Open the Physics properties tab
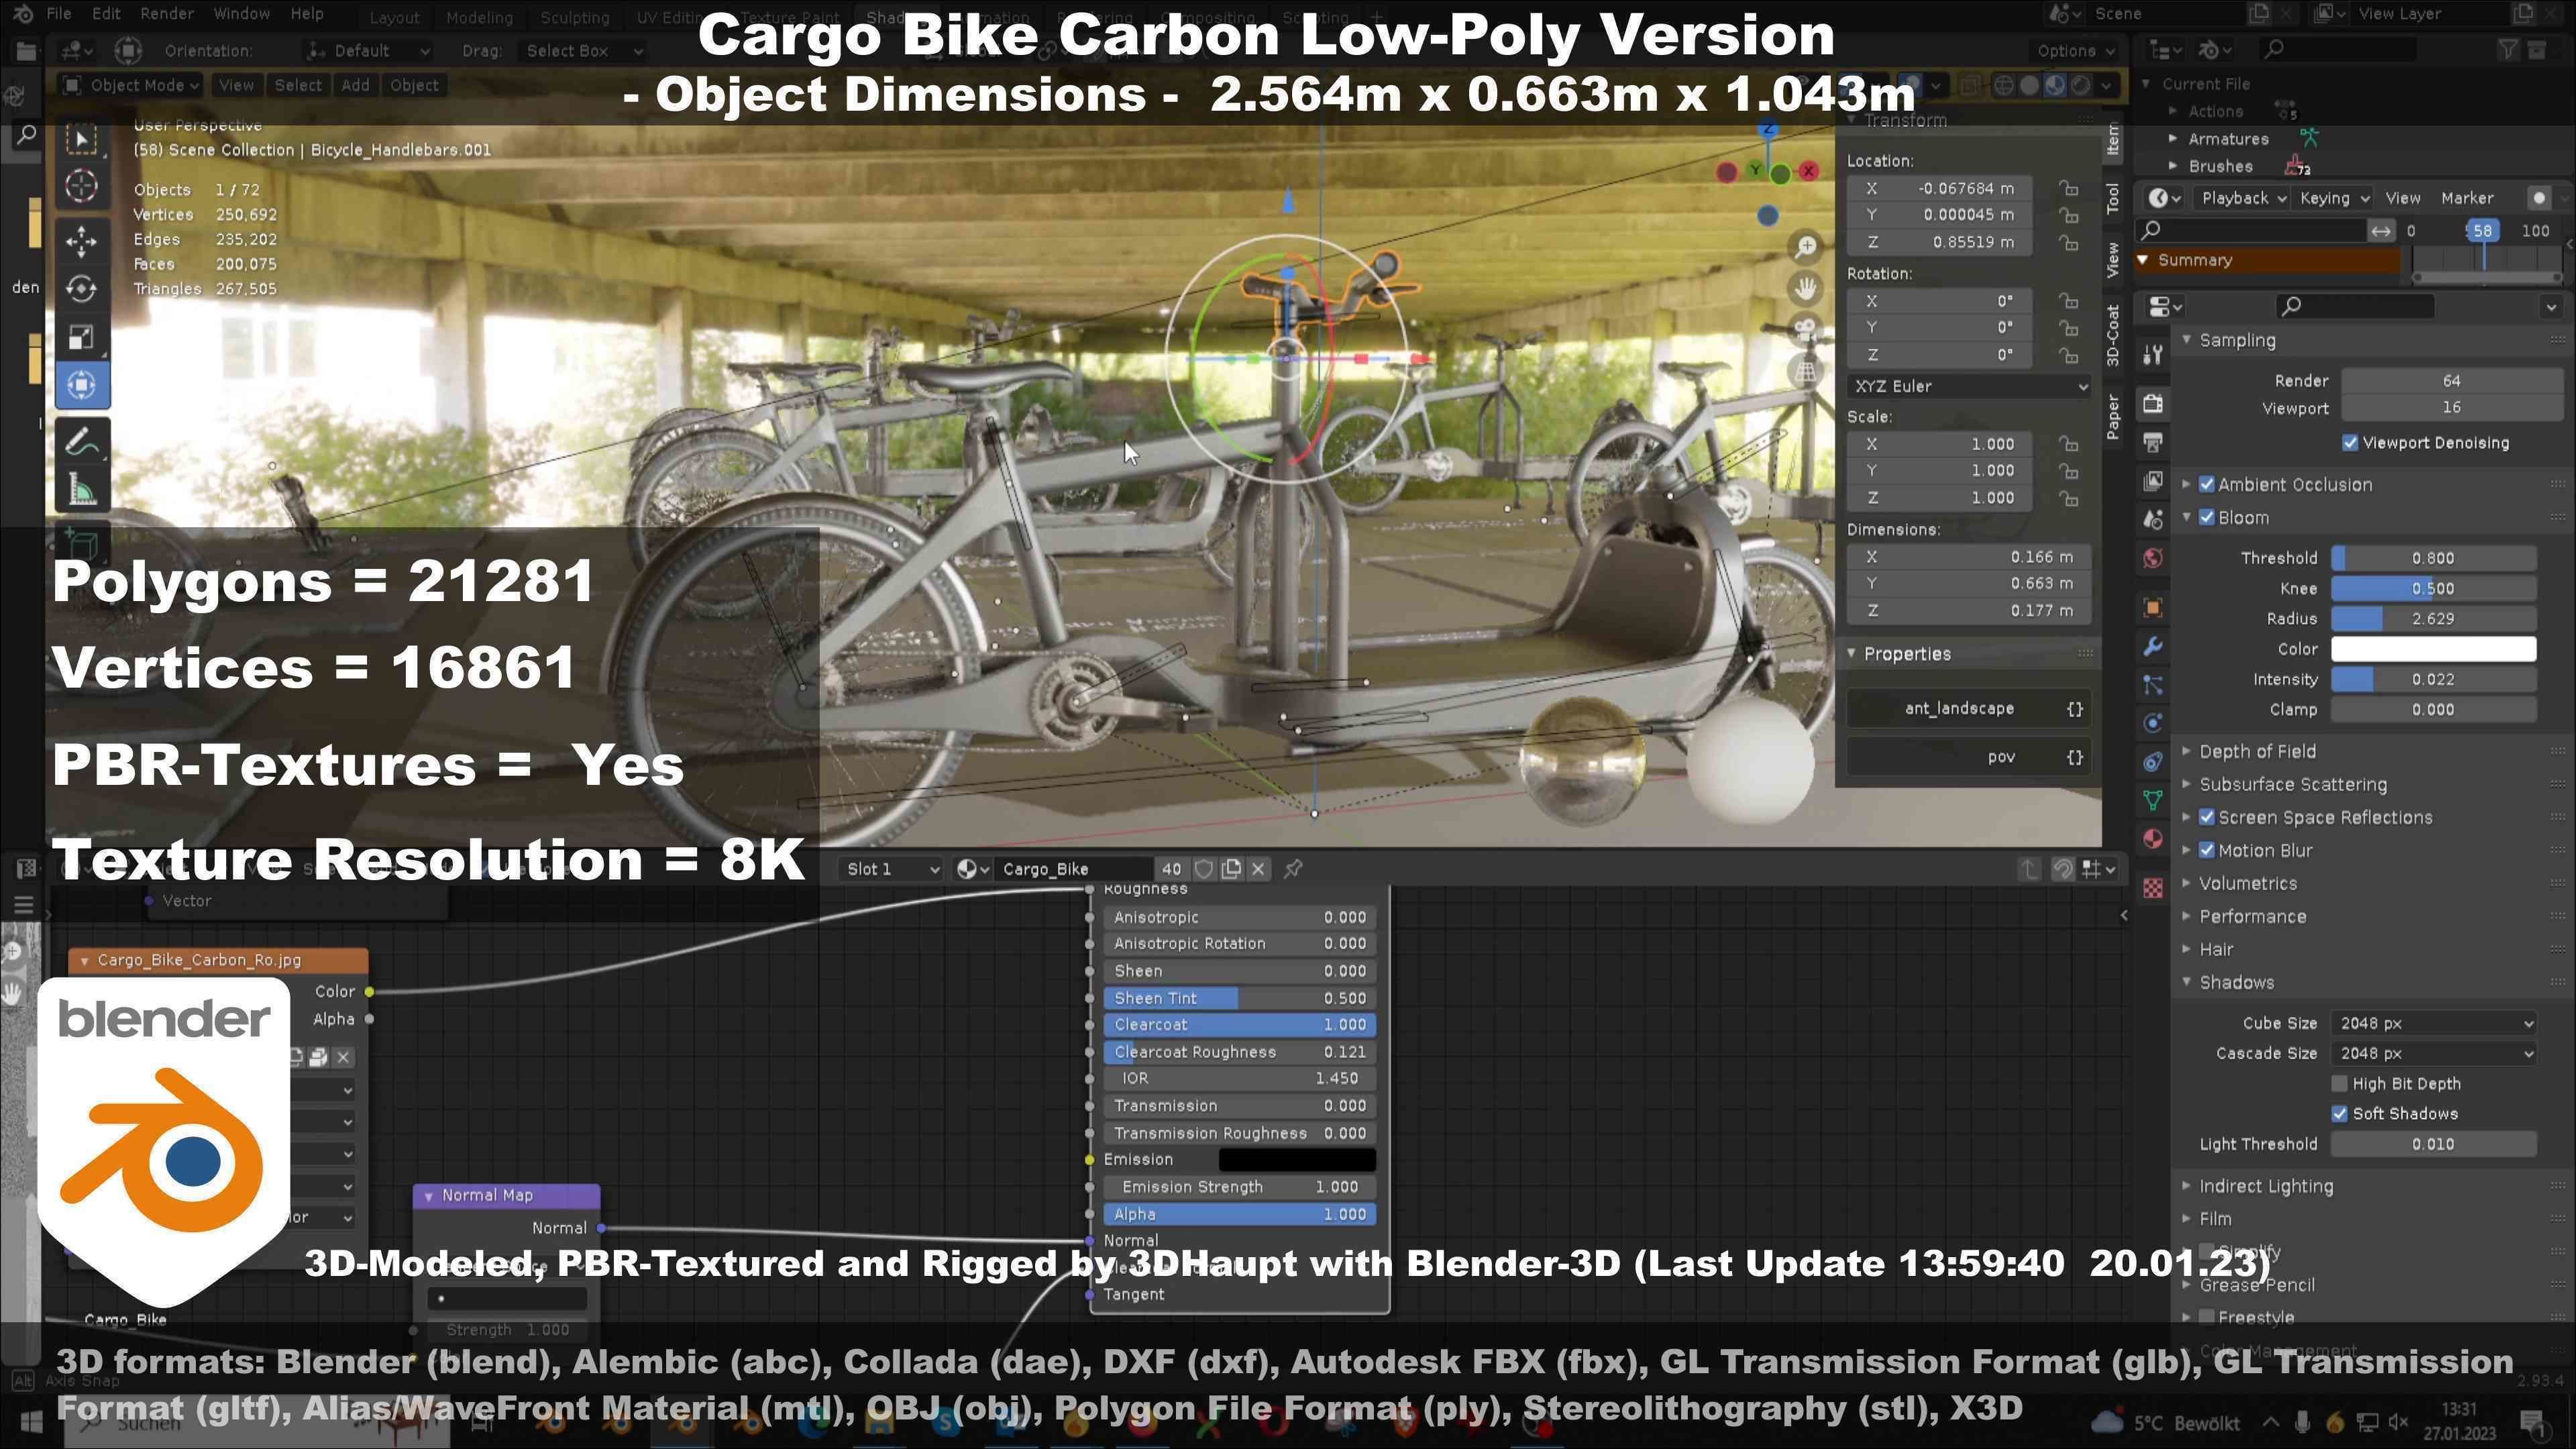Image resolution: width=2576 pixels, height=1449 pixels. click(2153, 723)
